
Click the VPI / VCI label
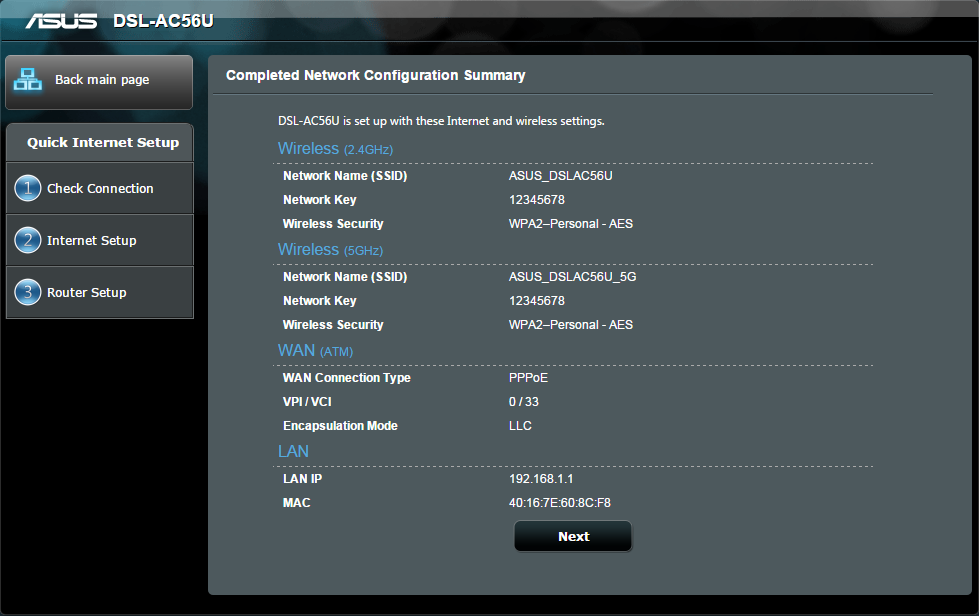coord(307,402)
